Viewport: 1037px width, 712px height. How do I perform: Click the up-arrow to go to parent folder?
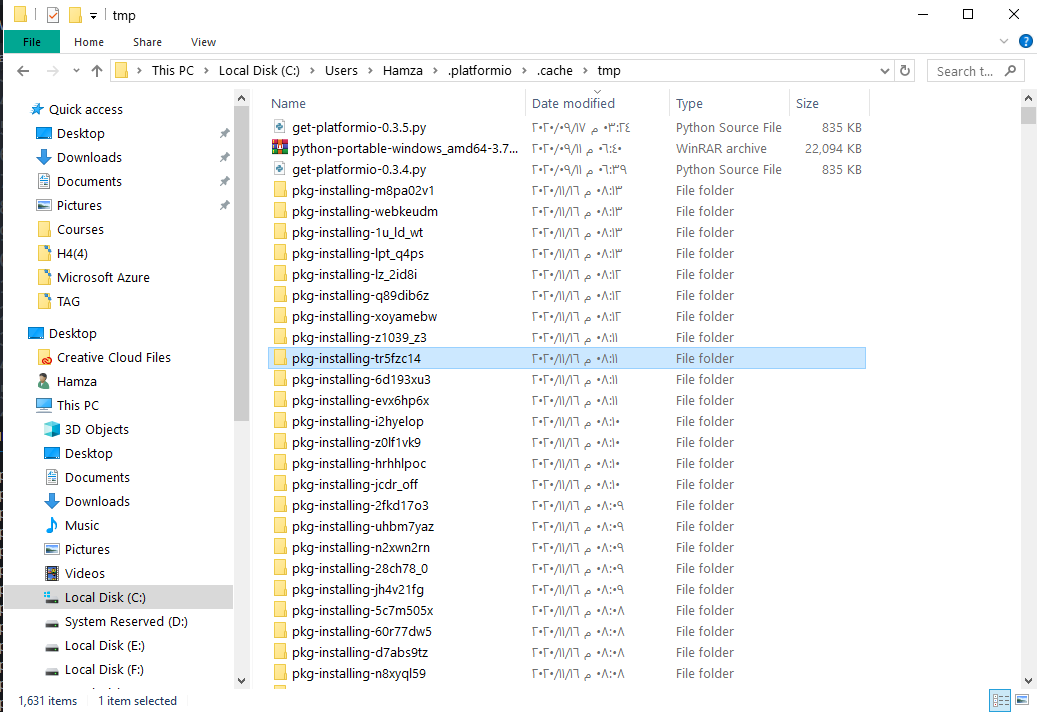96,70
